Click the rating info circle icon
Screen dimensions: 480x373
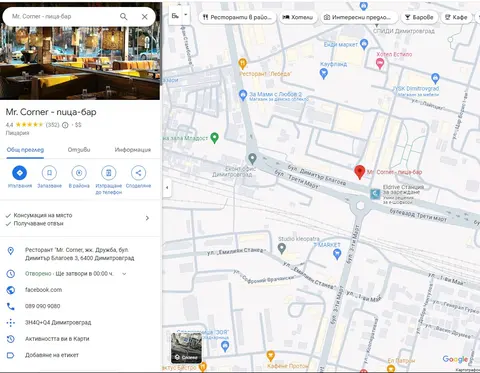point(65,125)
